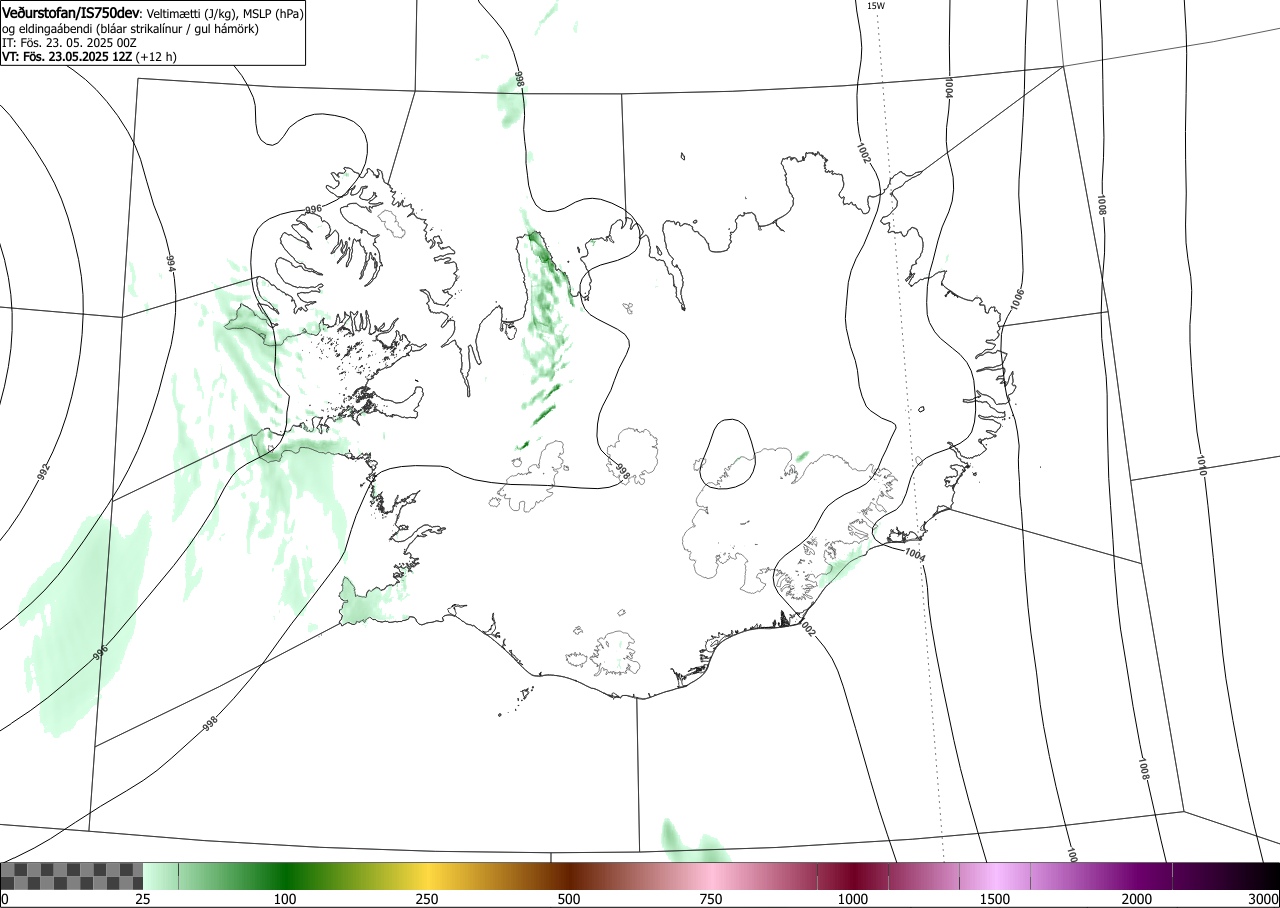The height and width of the screenshot is (908, 1280).
Task: Click the 1010 isobar label
Action: (1201, 465)
